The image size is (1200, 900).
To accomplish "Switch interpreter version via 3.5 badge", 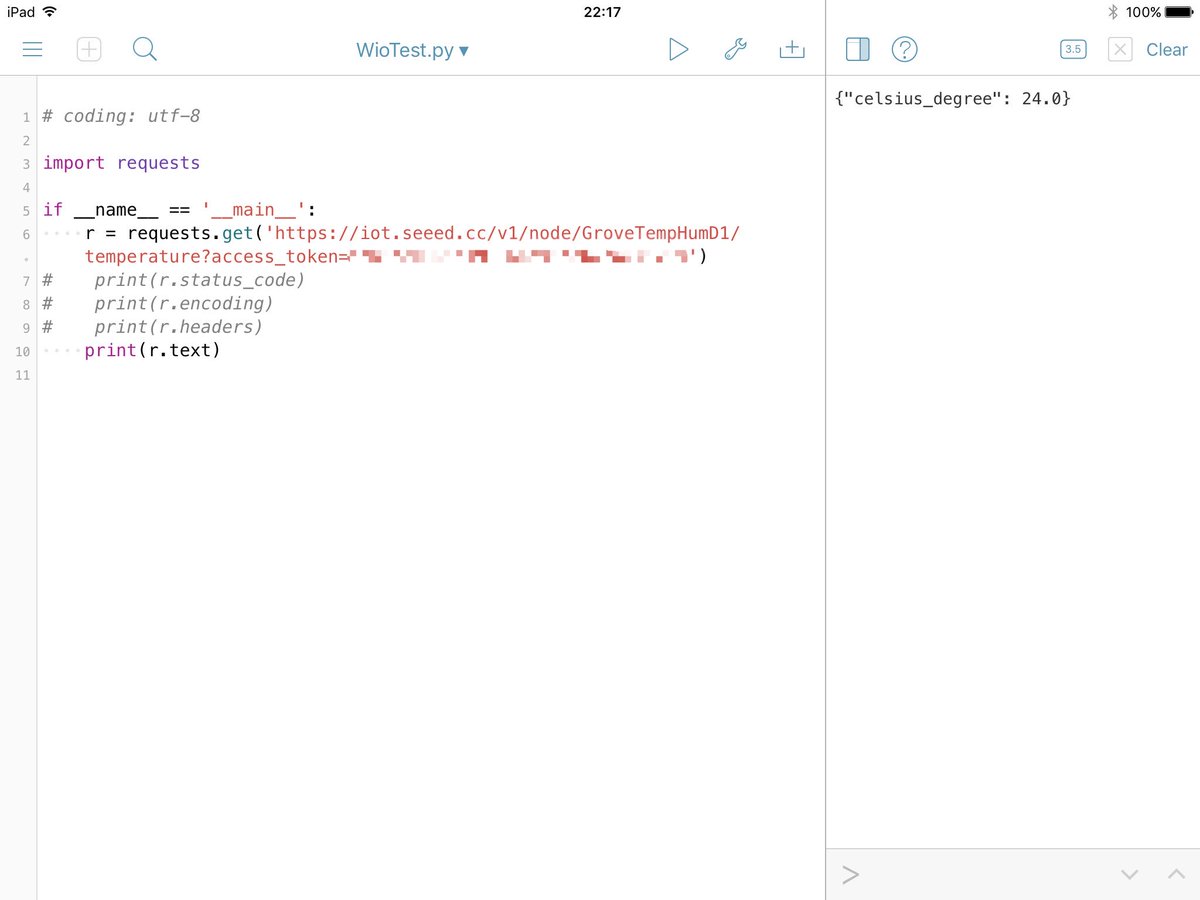I will (1072, 48).
